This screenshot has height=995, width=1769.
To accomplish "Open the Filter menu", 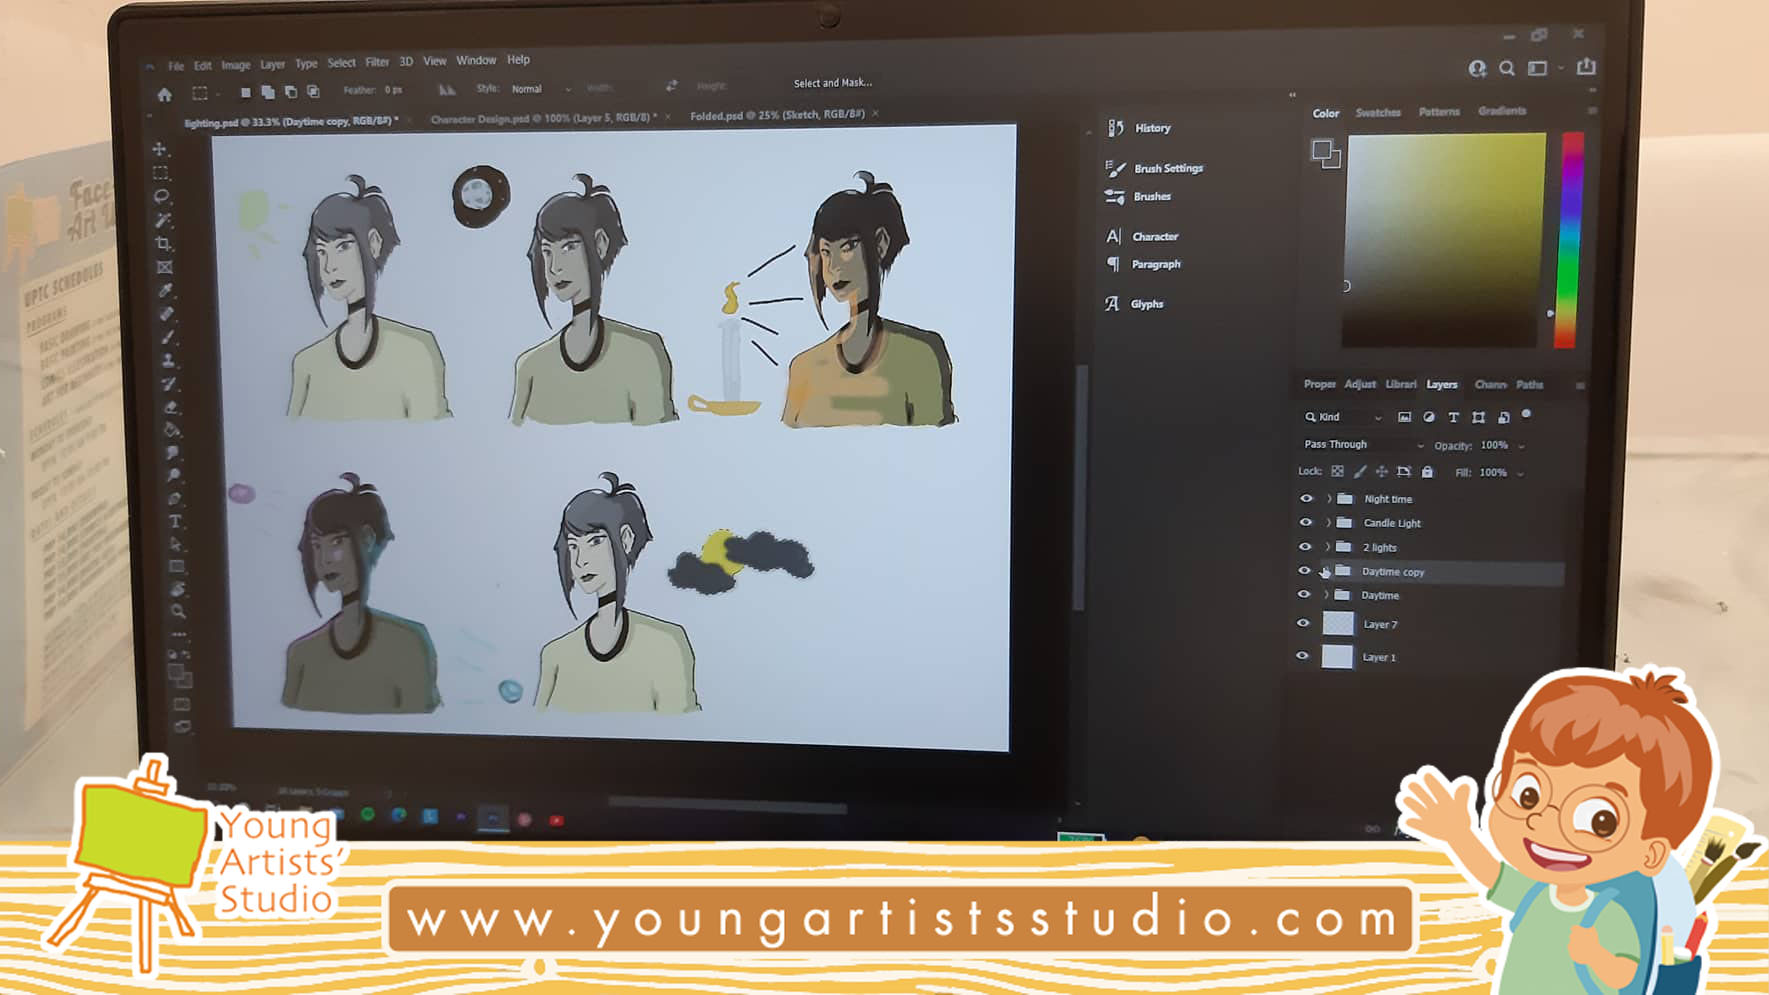I will 377,62.
